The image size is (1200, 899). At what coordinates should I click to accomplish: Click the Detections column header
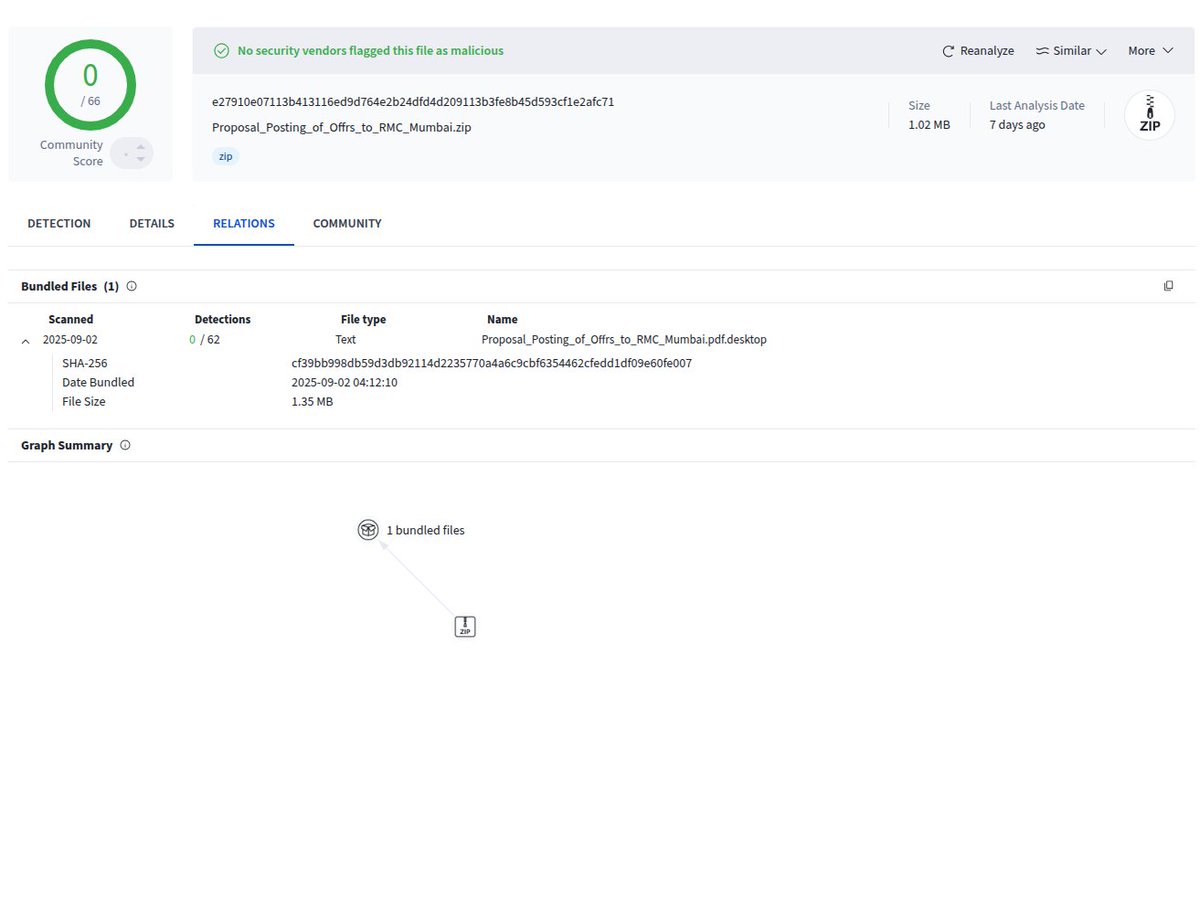222,320
